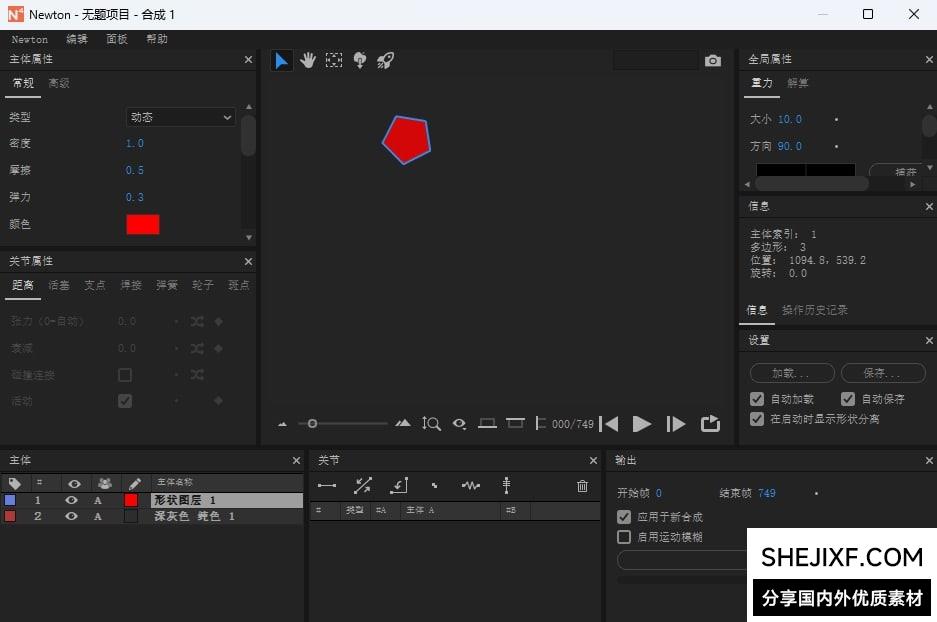Click the 保存... button
Image resolution: width=937 pixels, height=622 pixels.
click(x=883, y=373)
